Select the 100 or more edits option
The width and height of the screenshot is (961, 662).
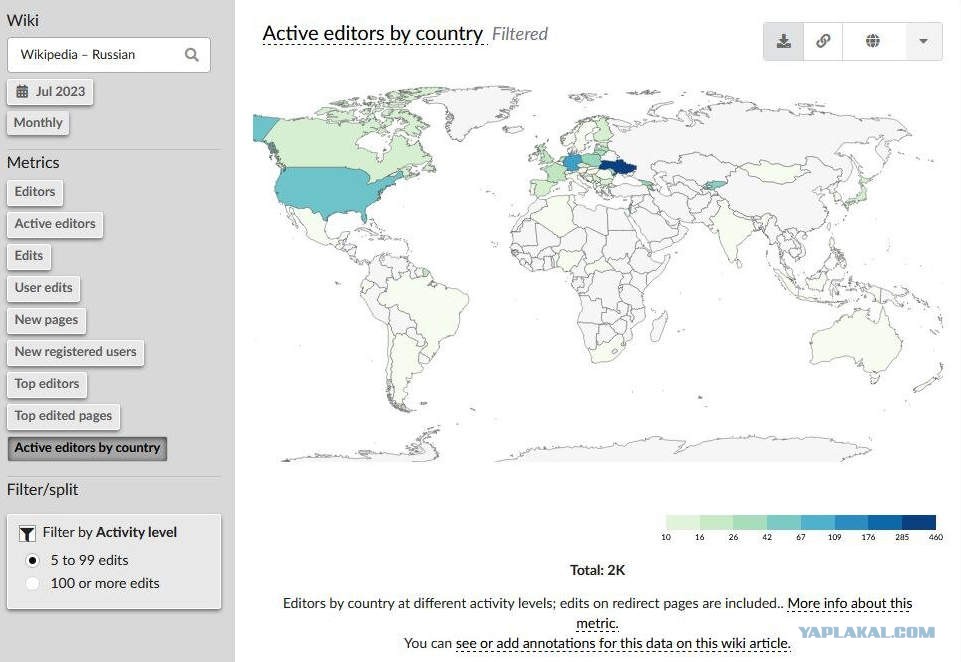click(x=32, y=584)
